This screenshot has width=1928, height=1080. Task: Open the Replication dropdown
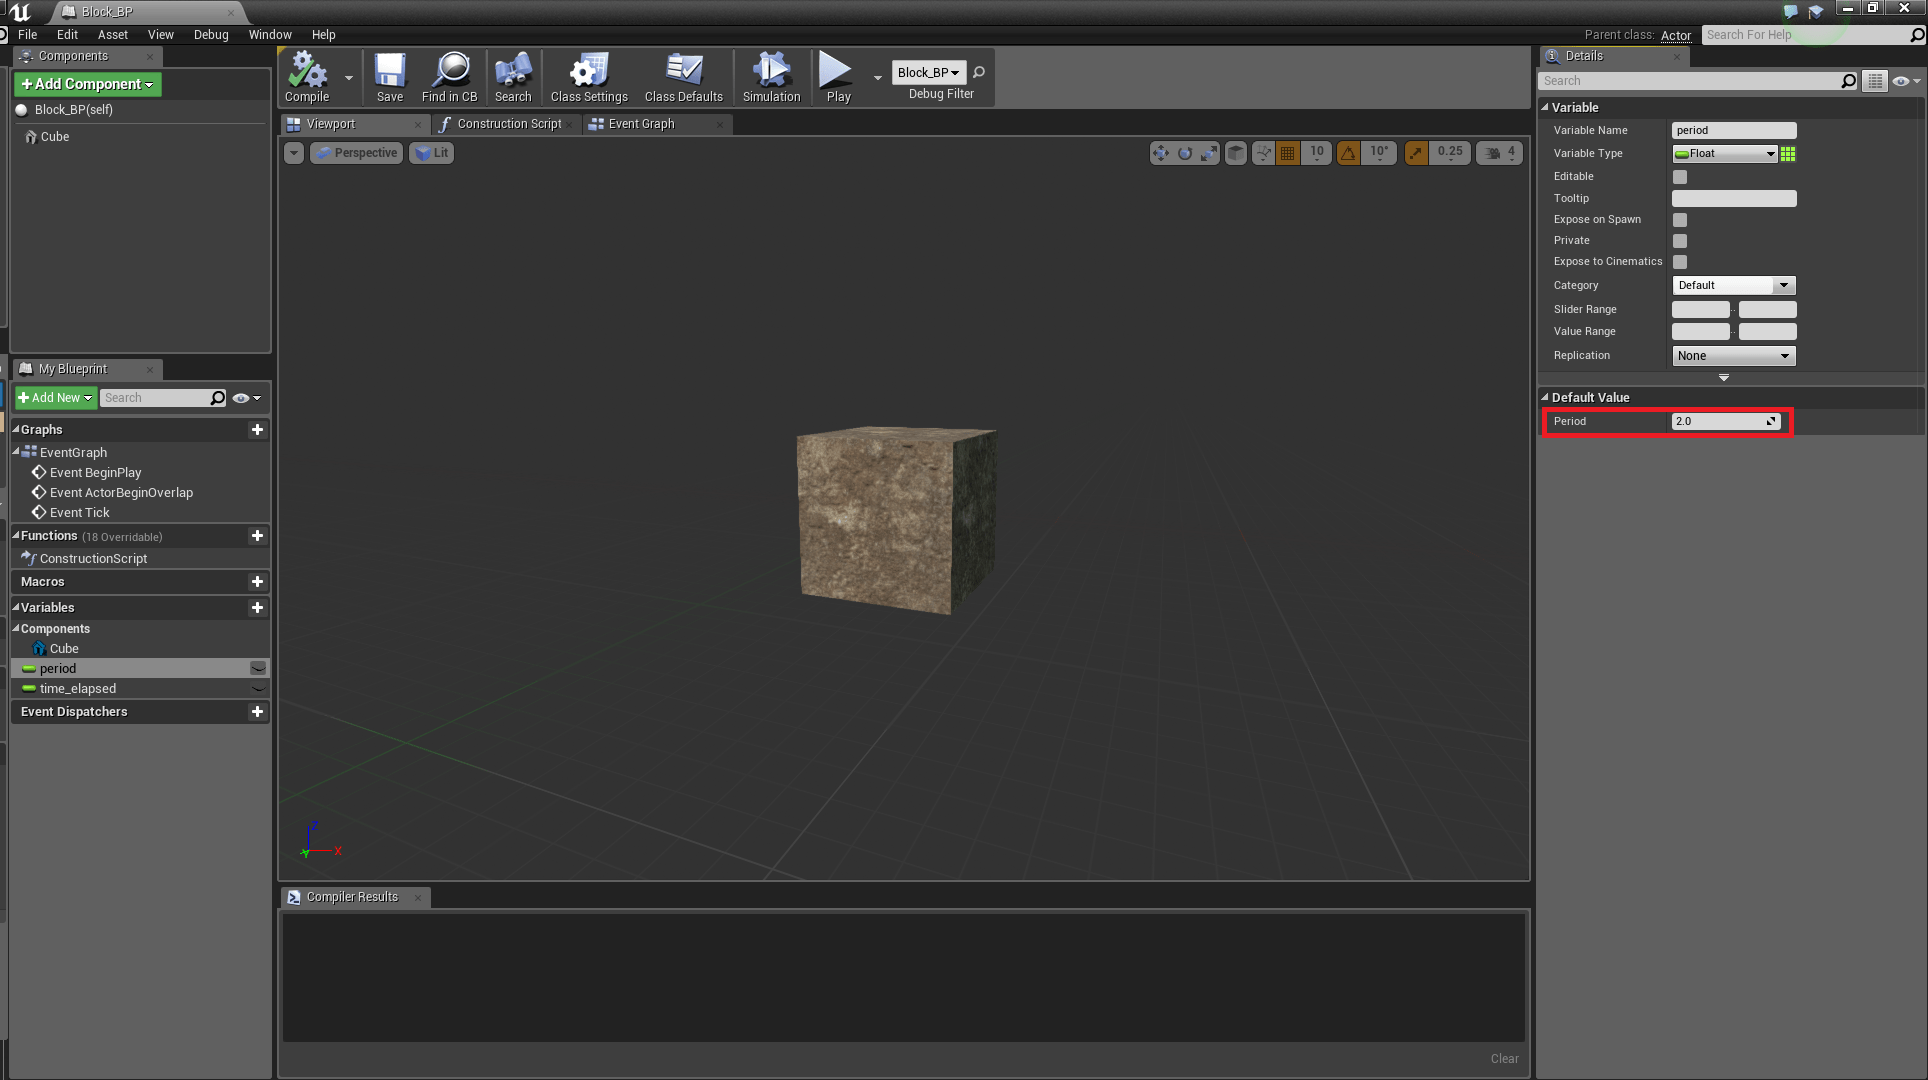click(1733, 355)
